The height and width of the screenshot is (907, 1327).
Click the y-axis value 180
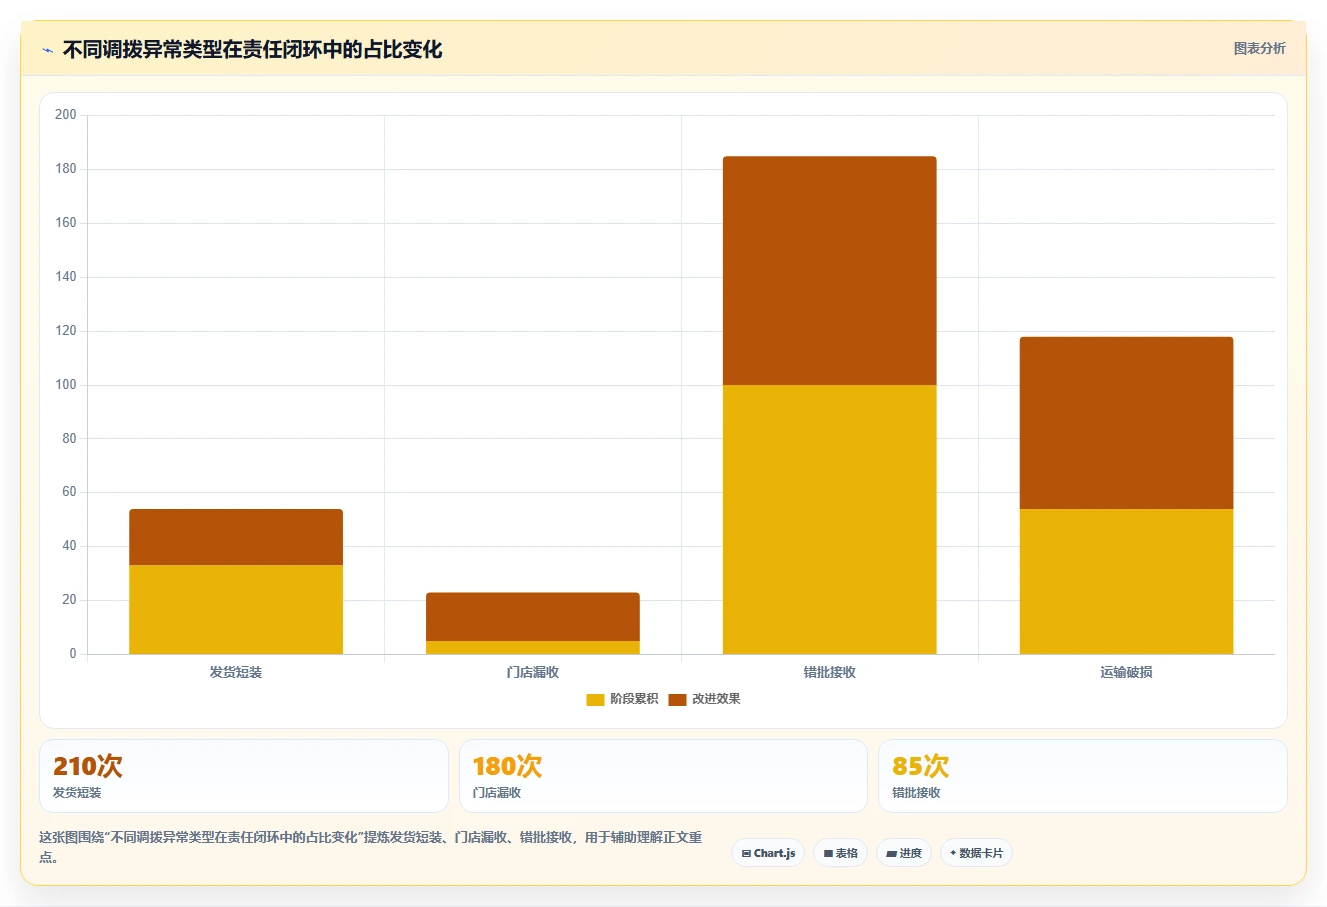pyautogui.click(x=66, y=169)
